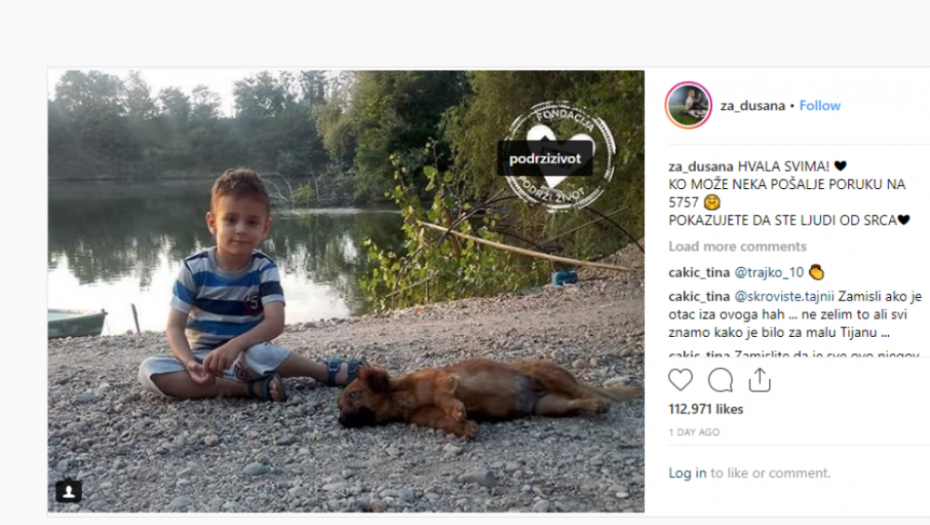
Task: Open the podrzizivot tag on the photo
Action: tap(545, 158)
